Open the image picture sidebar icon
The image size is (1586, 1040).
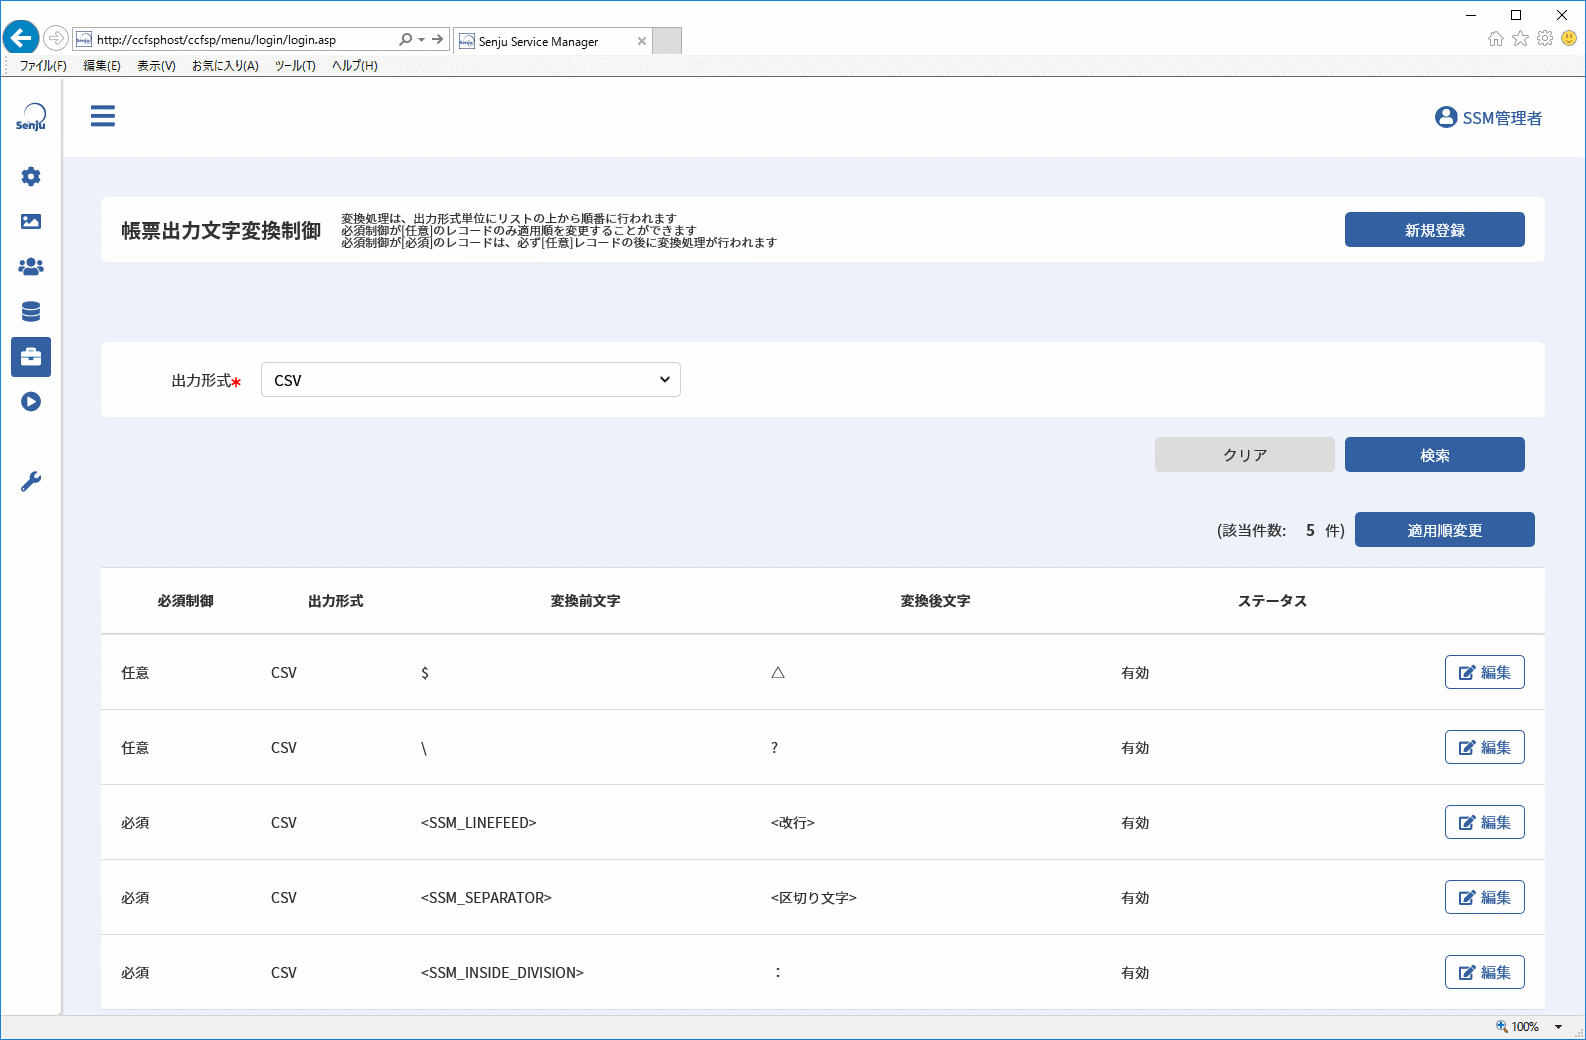[x=31, y=221]
